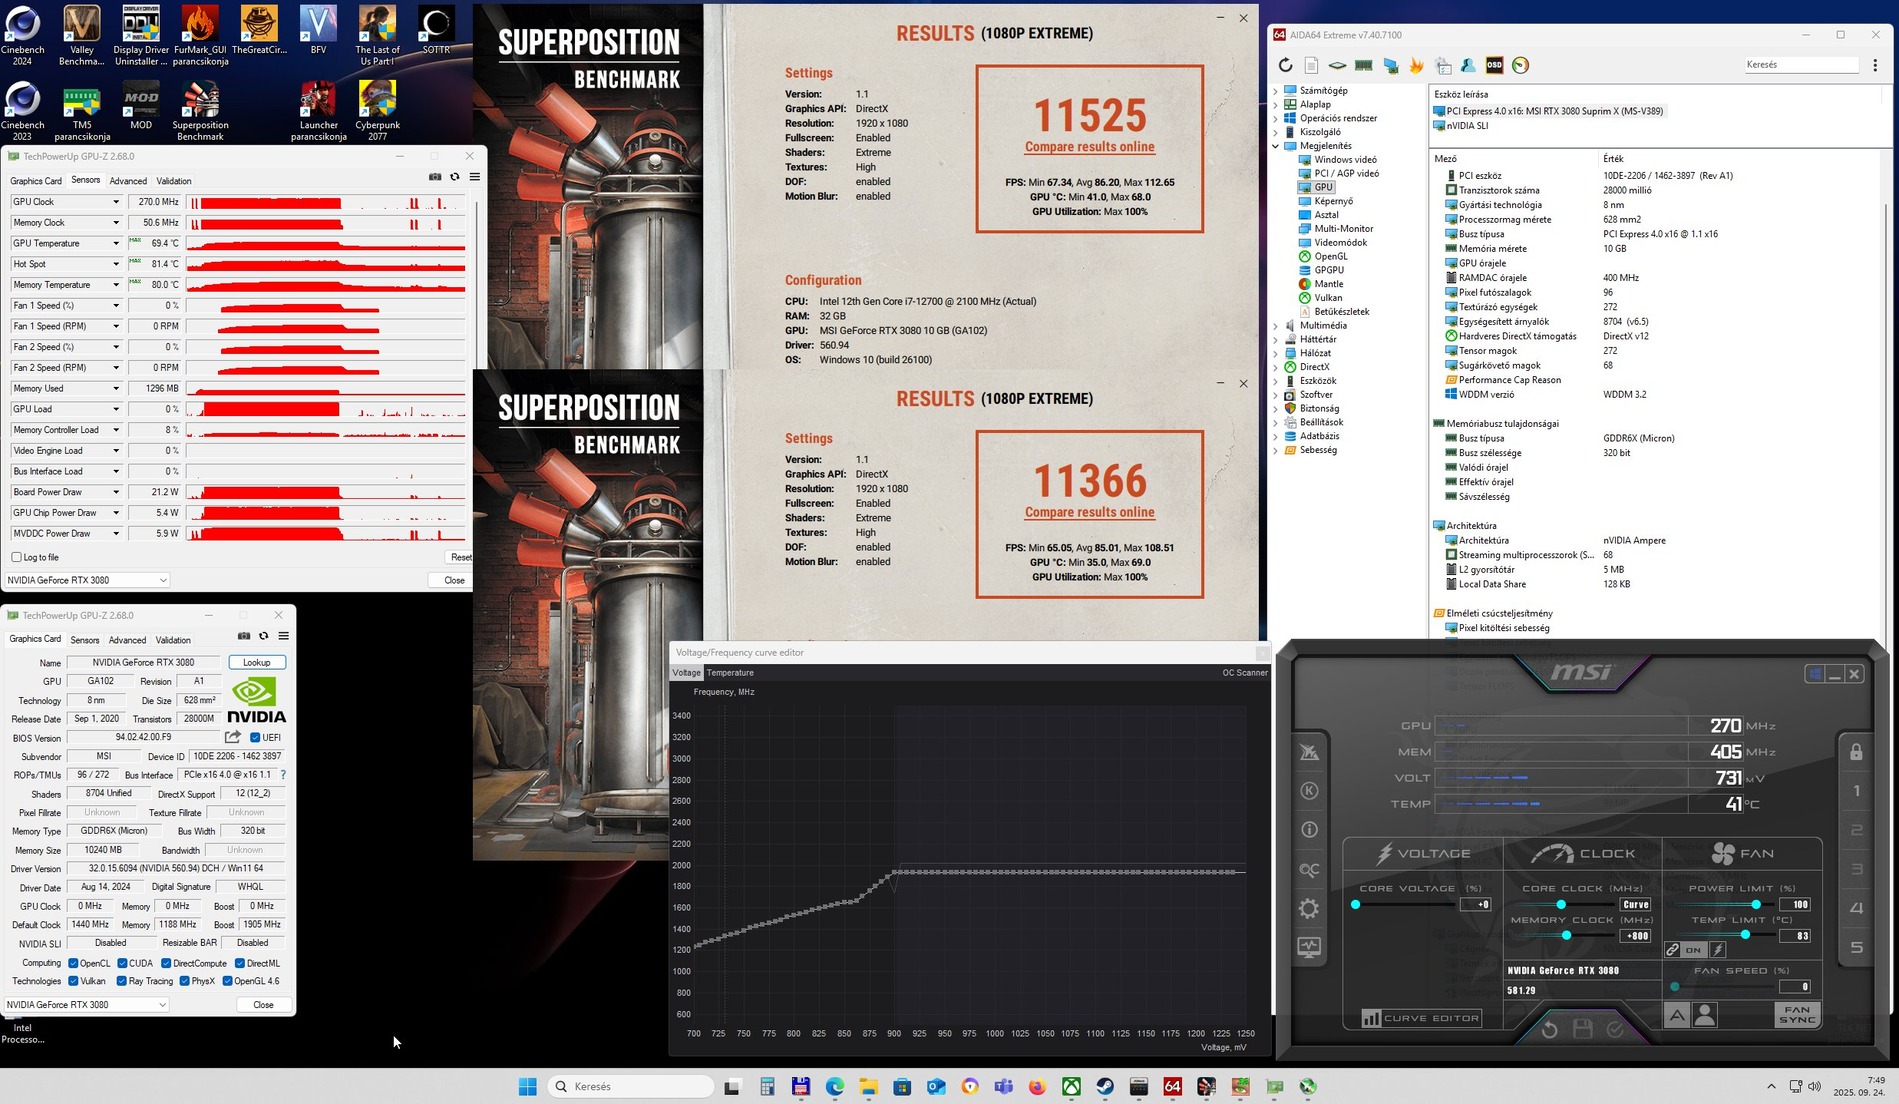Adjust the Core Clock slider handle

(1560, 904)
